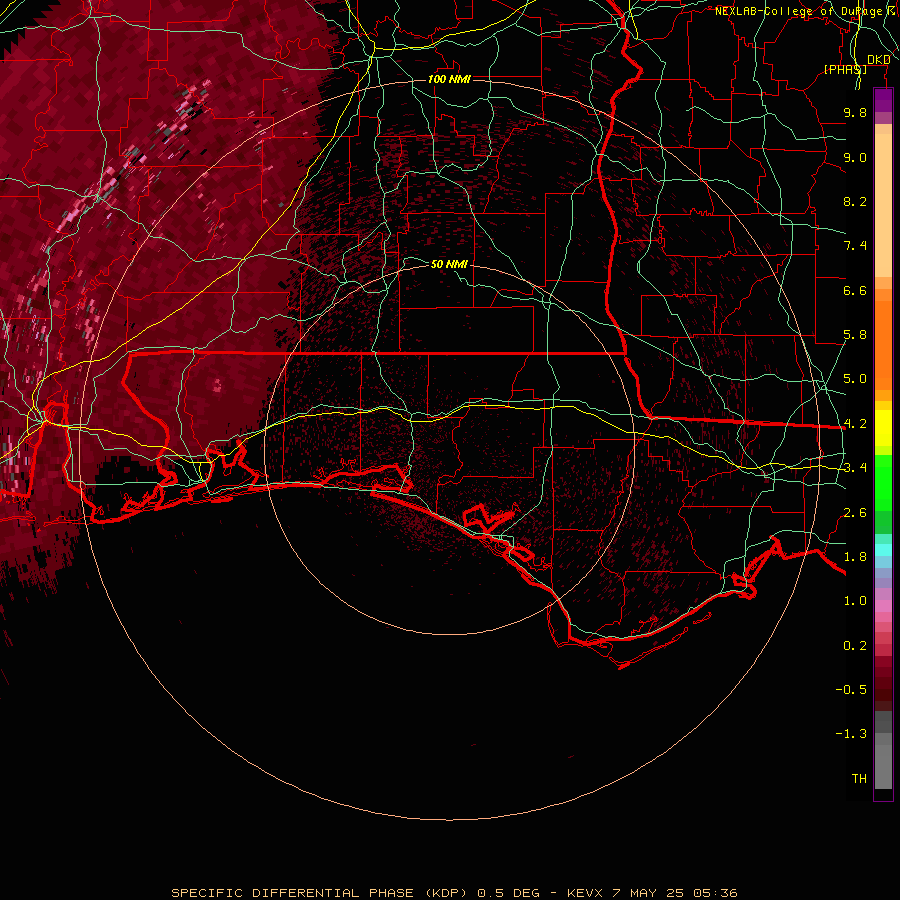Image resolution: width=900 pixels, height=900 pixels.
Task: Click the [PHAS] unit label
Action: [845, 69]
